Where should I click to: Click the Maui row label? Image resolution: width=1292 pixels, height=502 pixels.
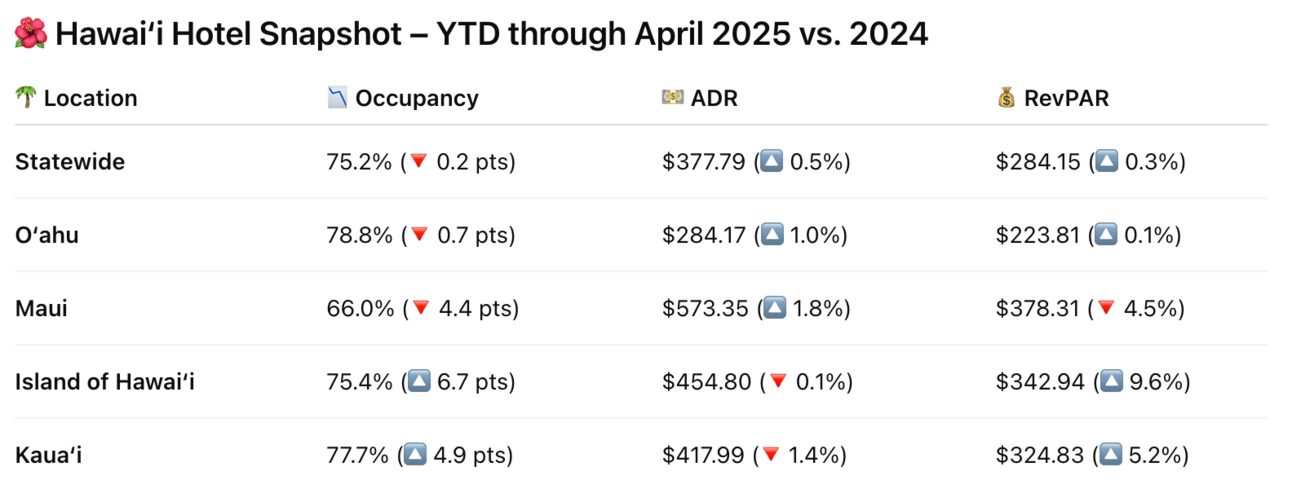click(x=41, y=309)
